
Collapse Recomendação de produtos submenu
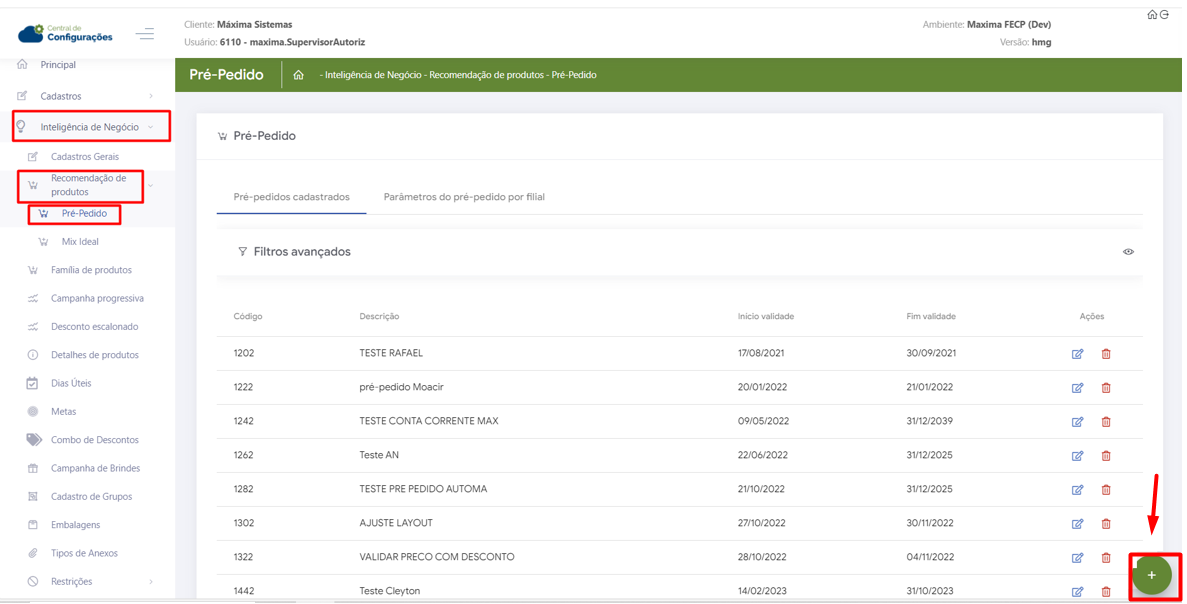pos(88,185)
